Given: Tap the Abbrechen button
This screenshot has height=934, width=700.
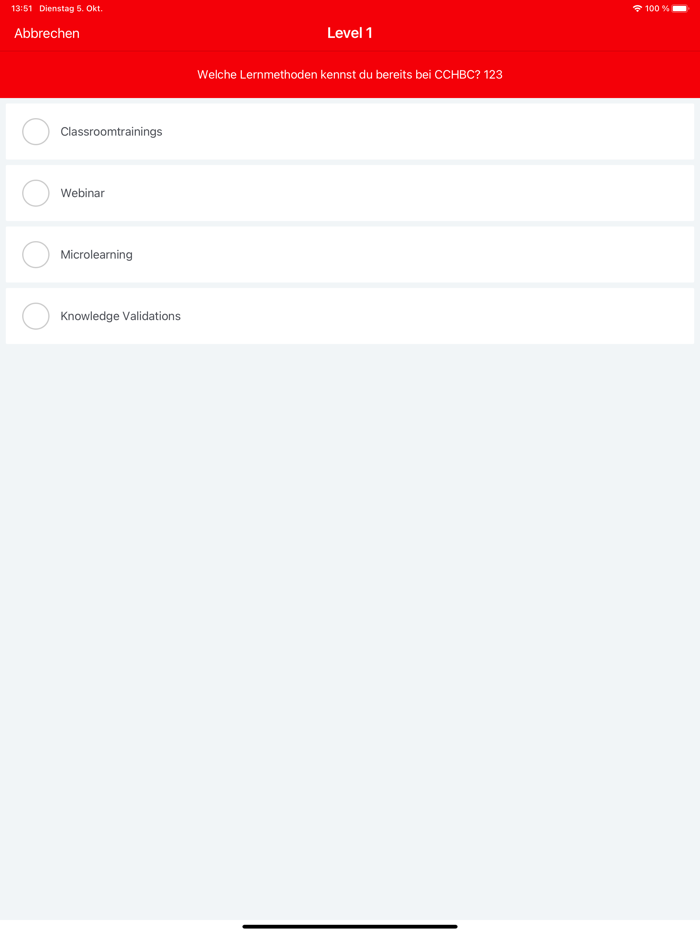Looking at the screenshot, I should point(47,33).
